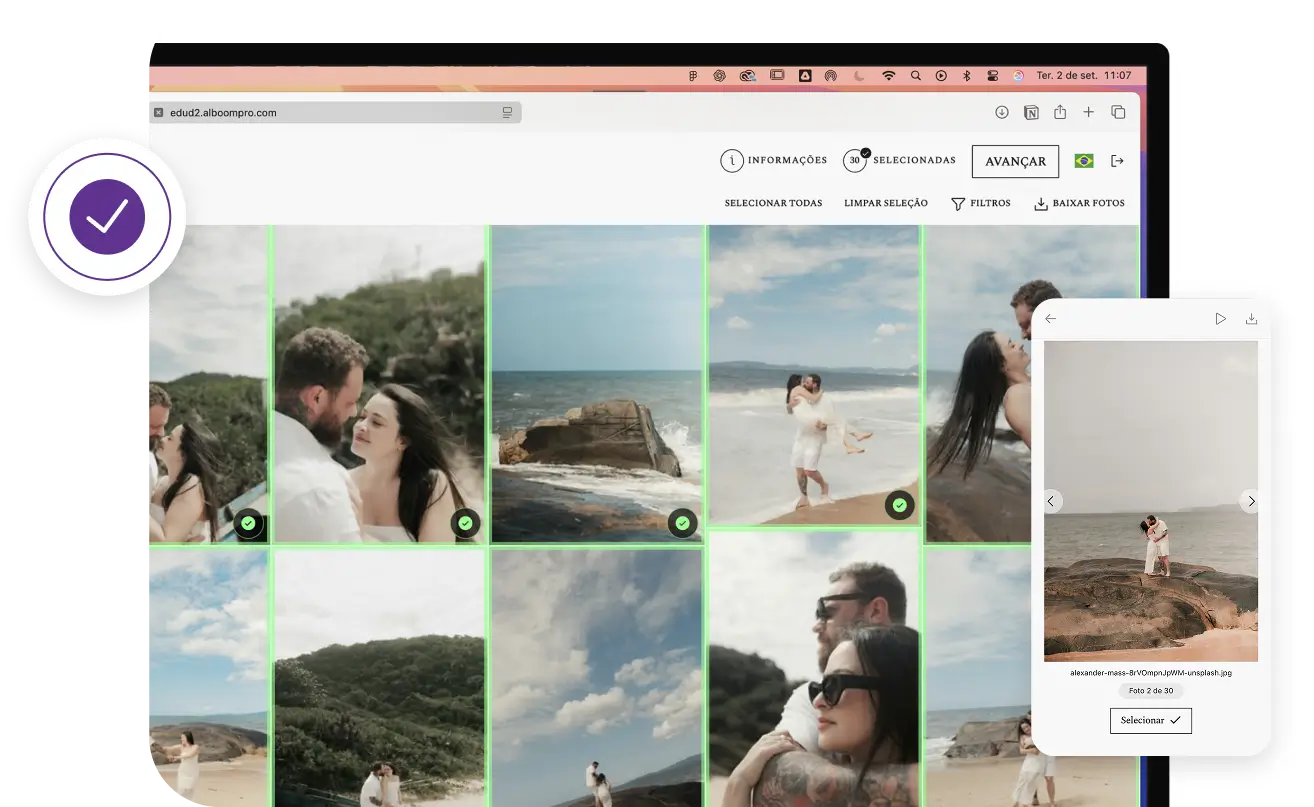The height and width of the screenshot is (807, 1314).
Task: Click Selecionar button in mobile preview
Action: (x=1150, y=720)
